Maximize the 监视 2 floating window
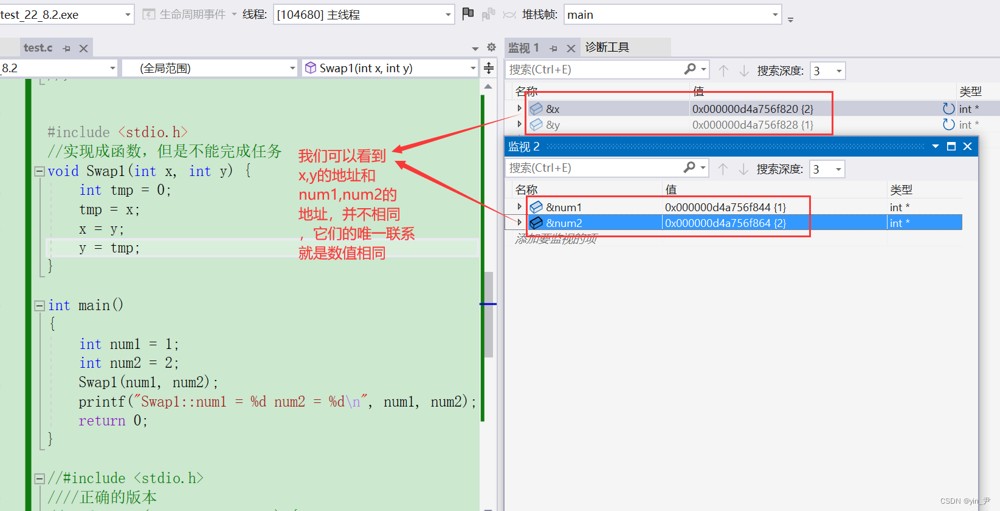This screenshot has width=1000, height=511. [952, 146]
